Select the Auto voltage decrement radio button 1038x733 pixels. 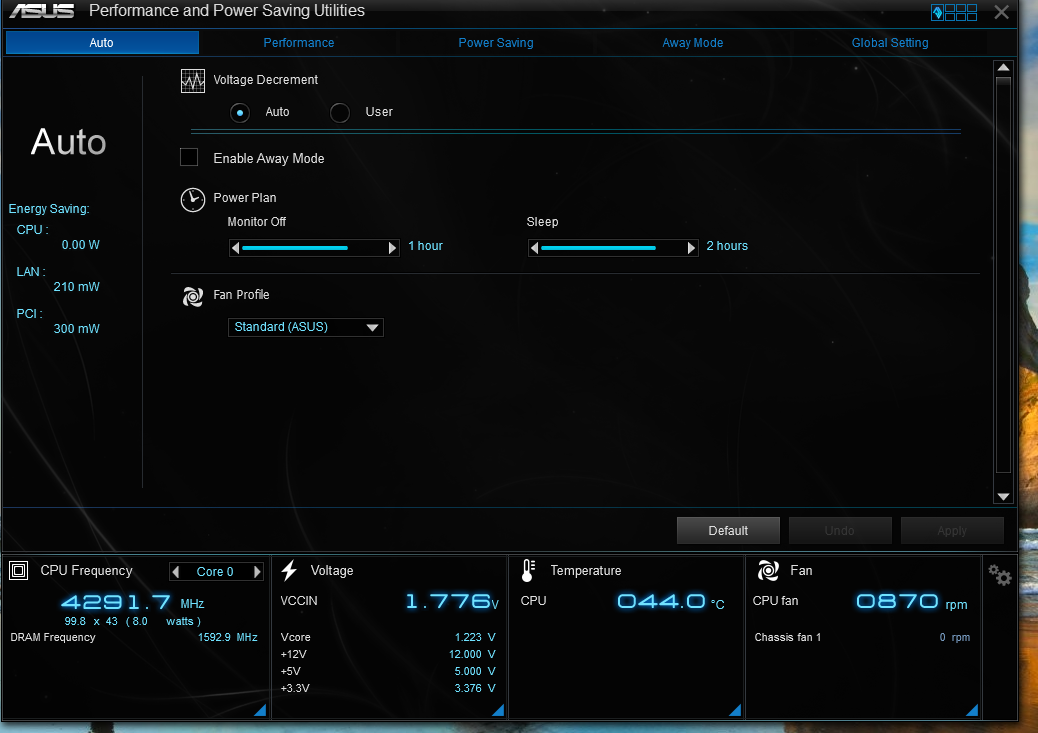(x=240, y=113)
